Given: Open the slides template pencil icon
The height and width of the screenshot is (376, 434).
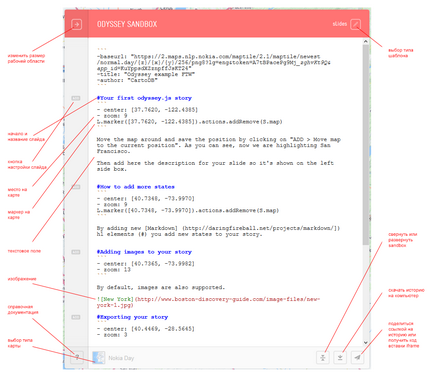Looking at the screenshot, I should point(356,24).
